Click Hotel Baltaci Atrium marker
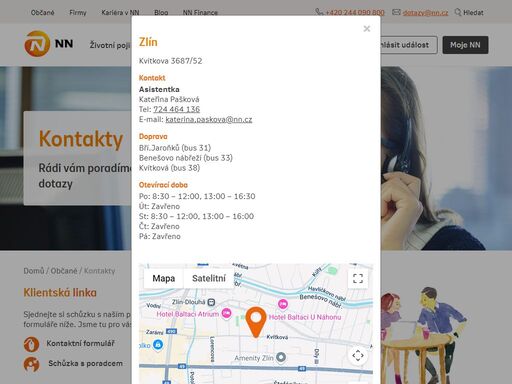 [x=227, y=313]
